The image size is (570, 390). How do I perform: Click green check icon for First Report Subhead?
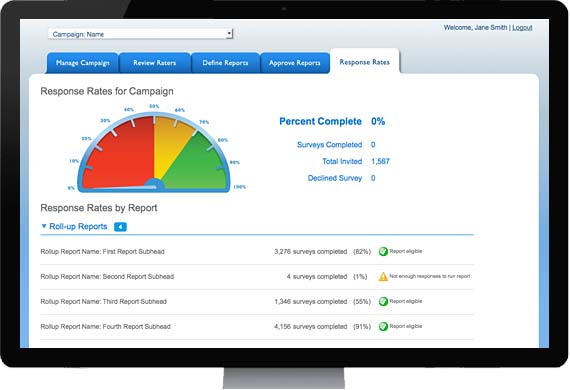[x=383, y=251]
